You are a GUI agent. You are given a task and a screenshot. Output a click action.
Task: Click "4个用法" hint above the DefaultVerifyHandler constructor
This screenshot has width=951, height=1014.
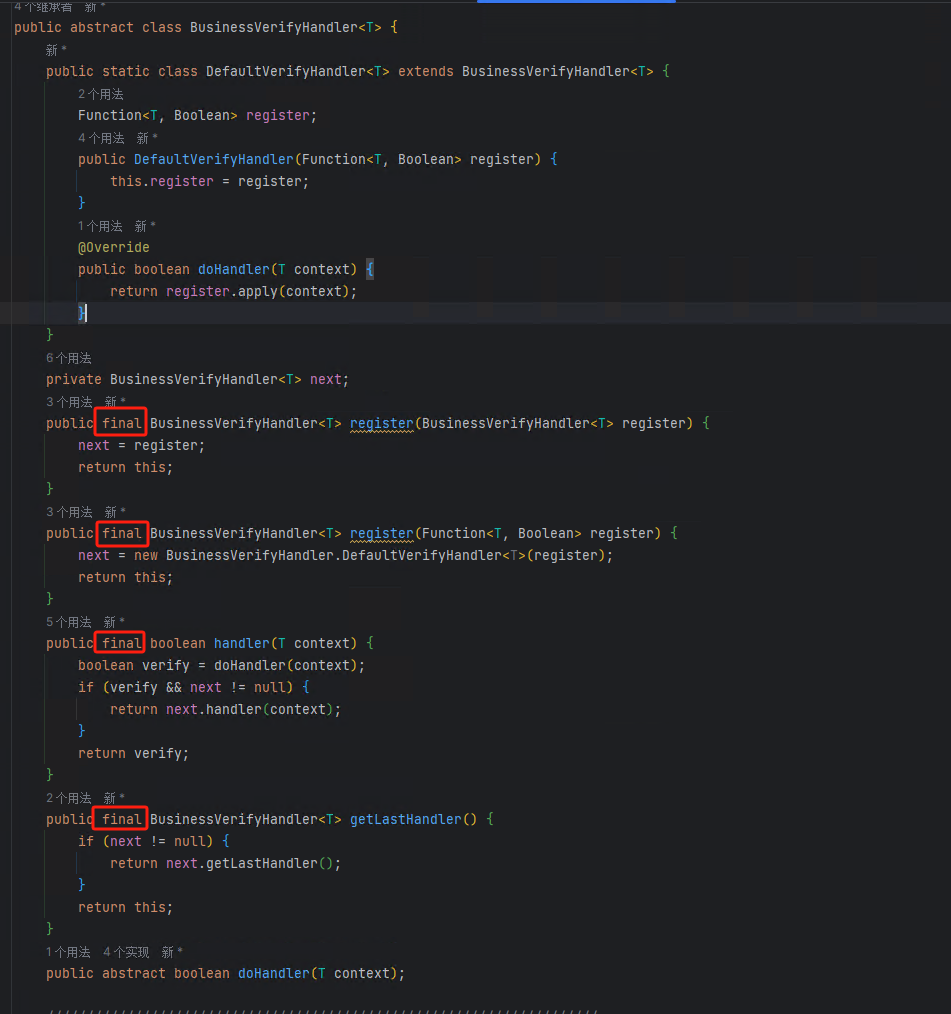click(x=100, y=138)
